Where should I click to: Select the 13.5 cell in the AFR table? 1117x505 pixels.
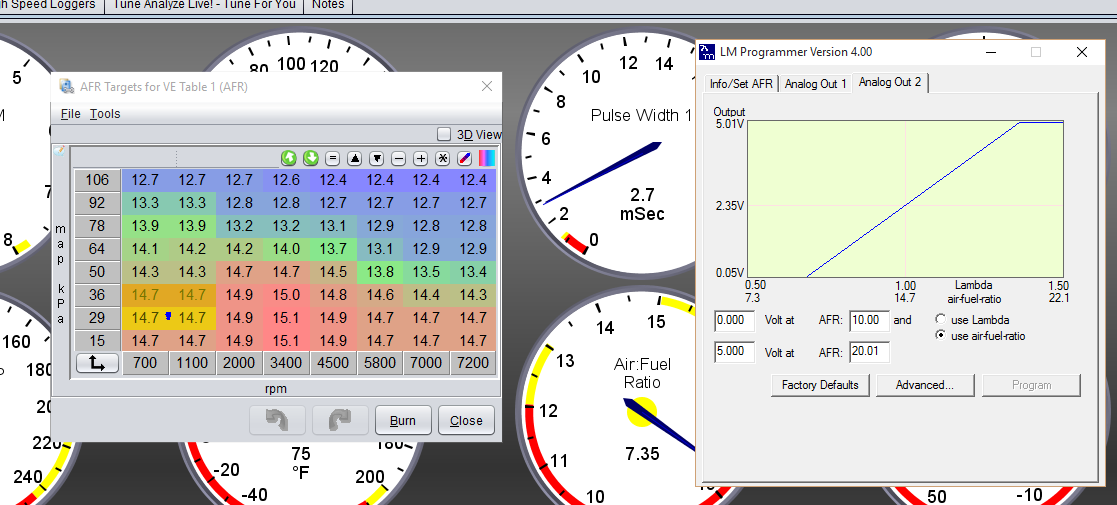click(x=426, y=271)
